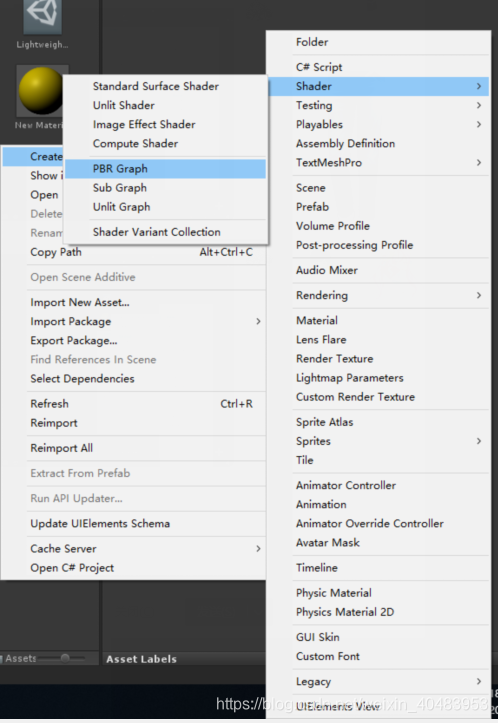Image resolution: width=498 pixels, height=723 pixels.
Task: Create a Custom Render Texture
Action: (x=378, y=397)
